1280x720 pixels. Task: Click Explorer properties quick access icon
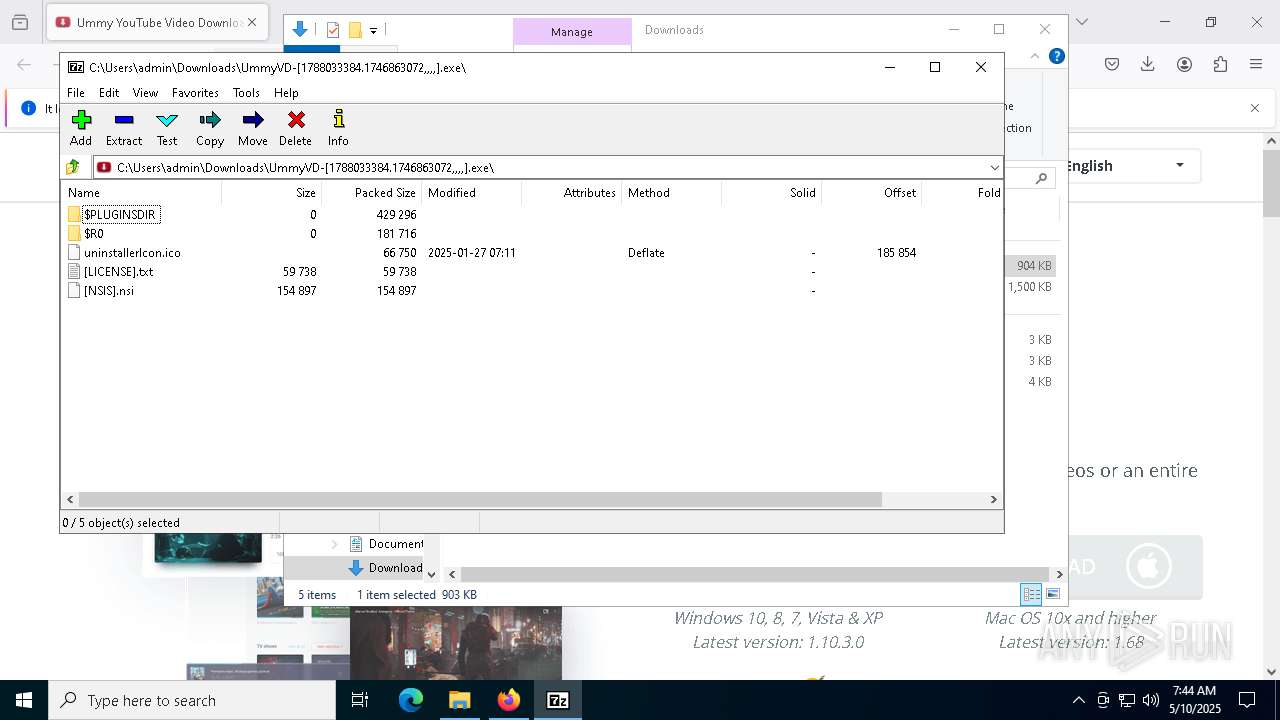333,30
